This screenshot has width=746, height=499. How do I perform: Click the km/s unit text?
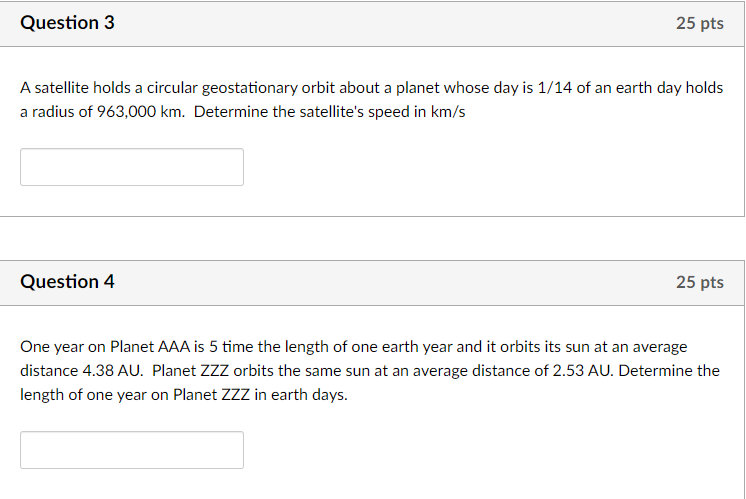[x=446, y=112]
